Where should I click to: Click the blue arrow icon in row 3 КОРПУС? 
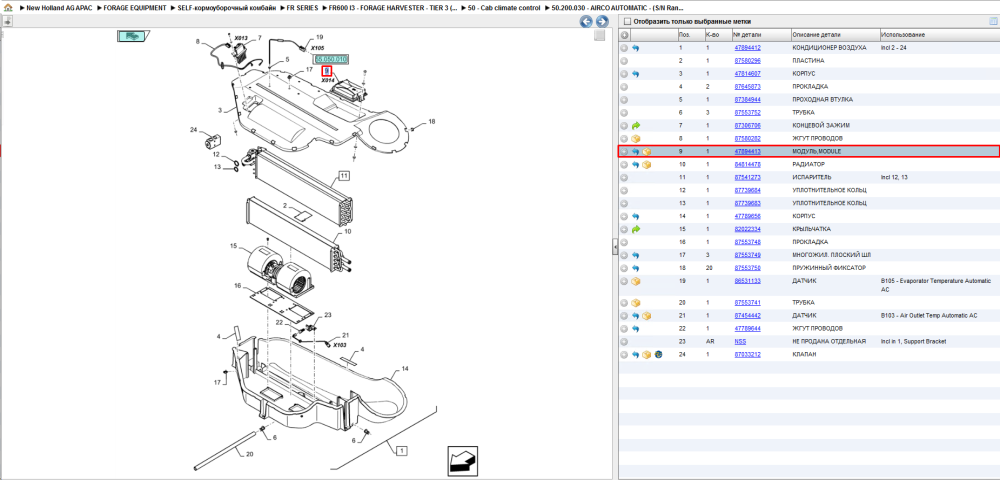point(636,74)
